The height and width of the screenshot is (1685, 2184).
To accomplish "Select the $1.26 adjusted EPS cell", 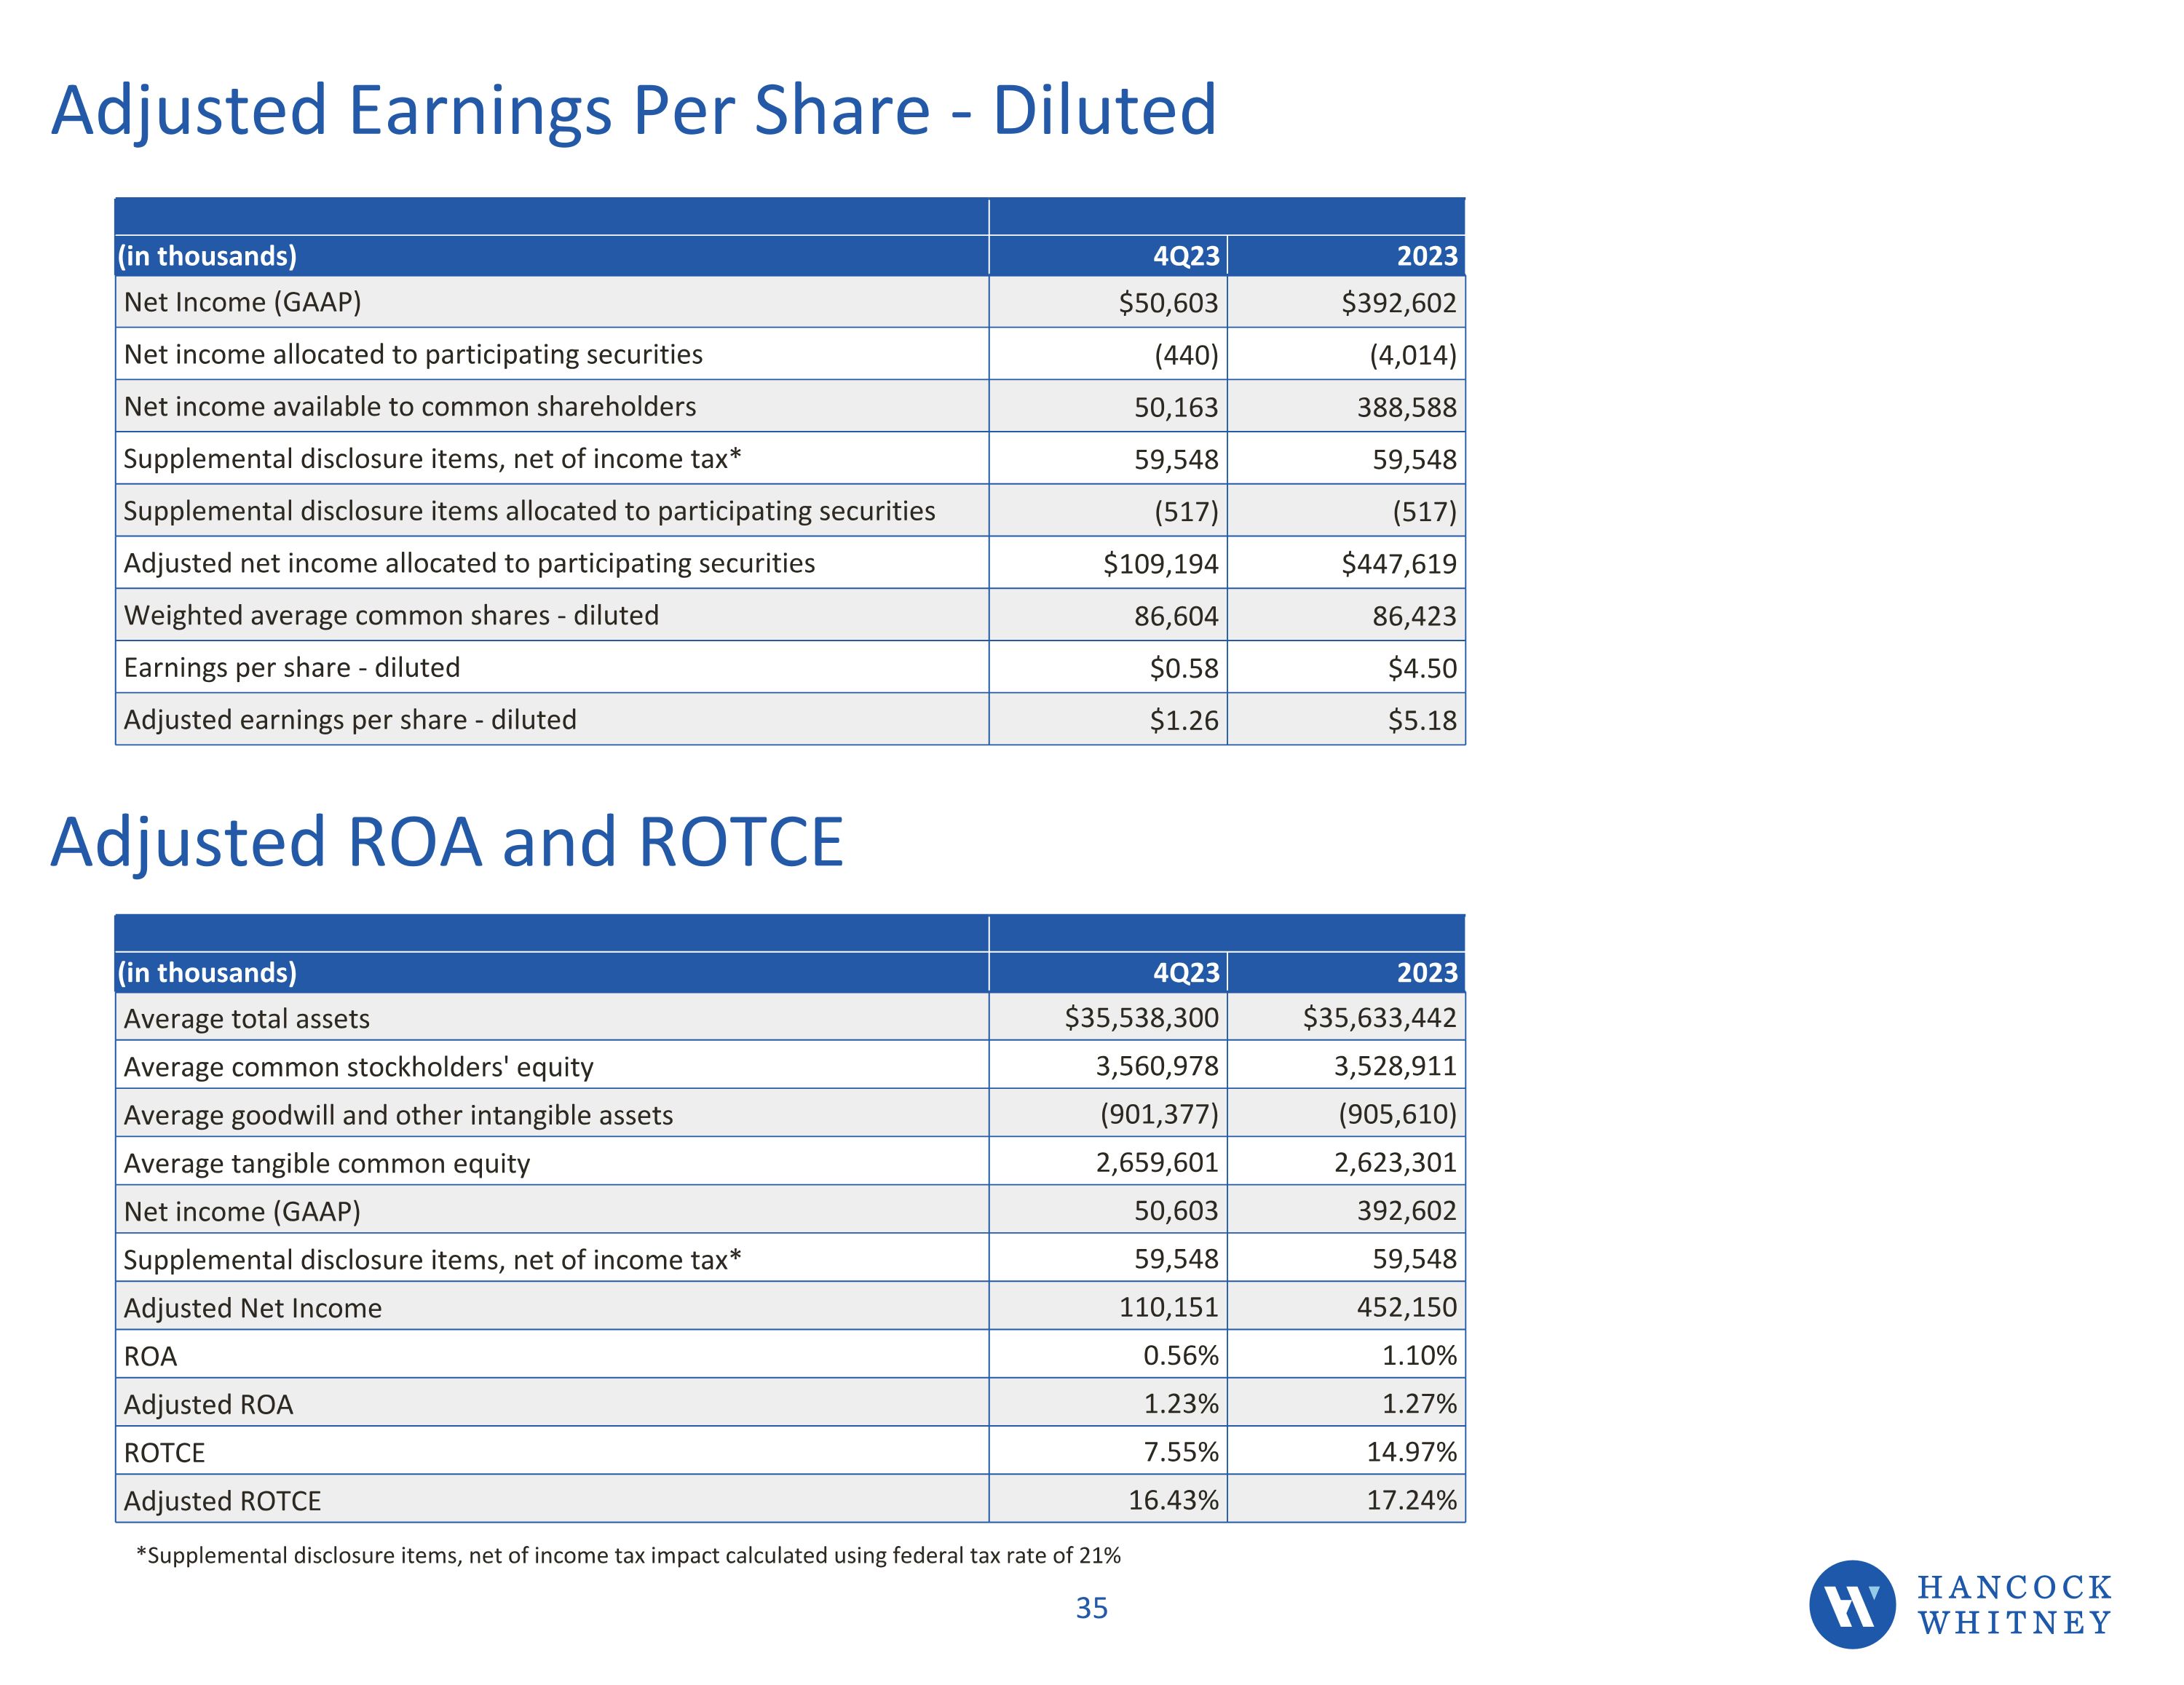I will pos(1183,720).
